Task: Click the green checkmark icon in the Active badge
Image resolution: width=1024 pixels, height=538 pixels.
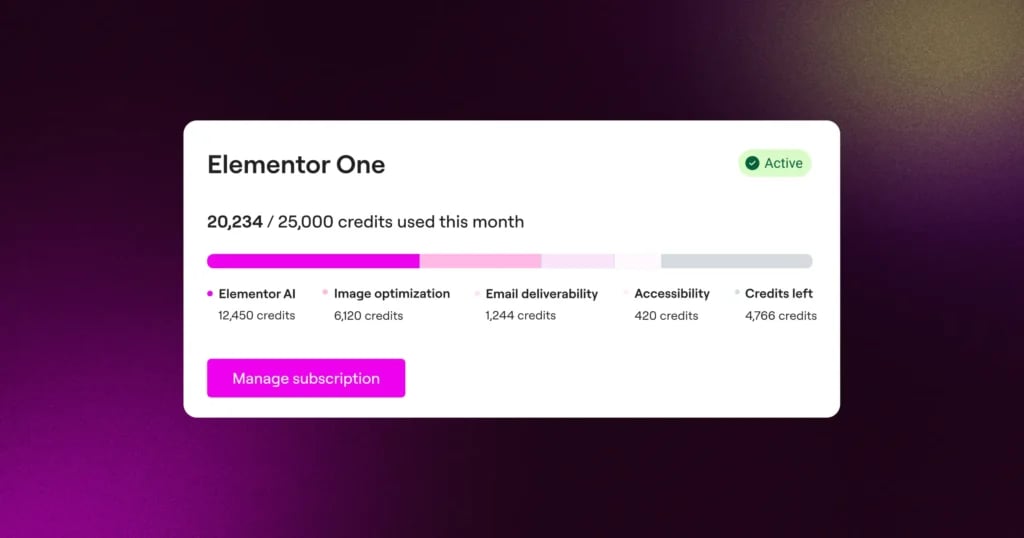Action: click(752, 163)
